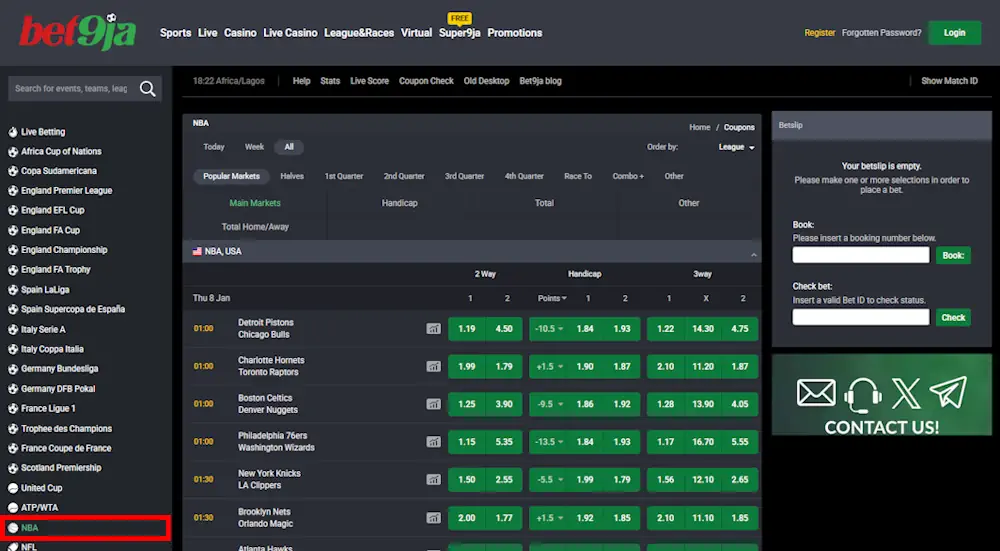Image resolution: width=1000 pixels, height=551 pixels.
Task: Select the Handicap market group
Action: pyautogui.click(x=399, y=203)
